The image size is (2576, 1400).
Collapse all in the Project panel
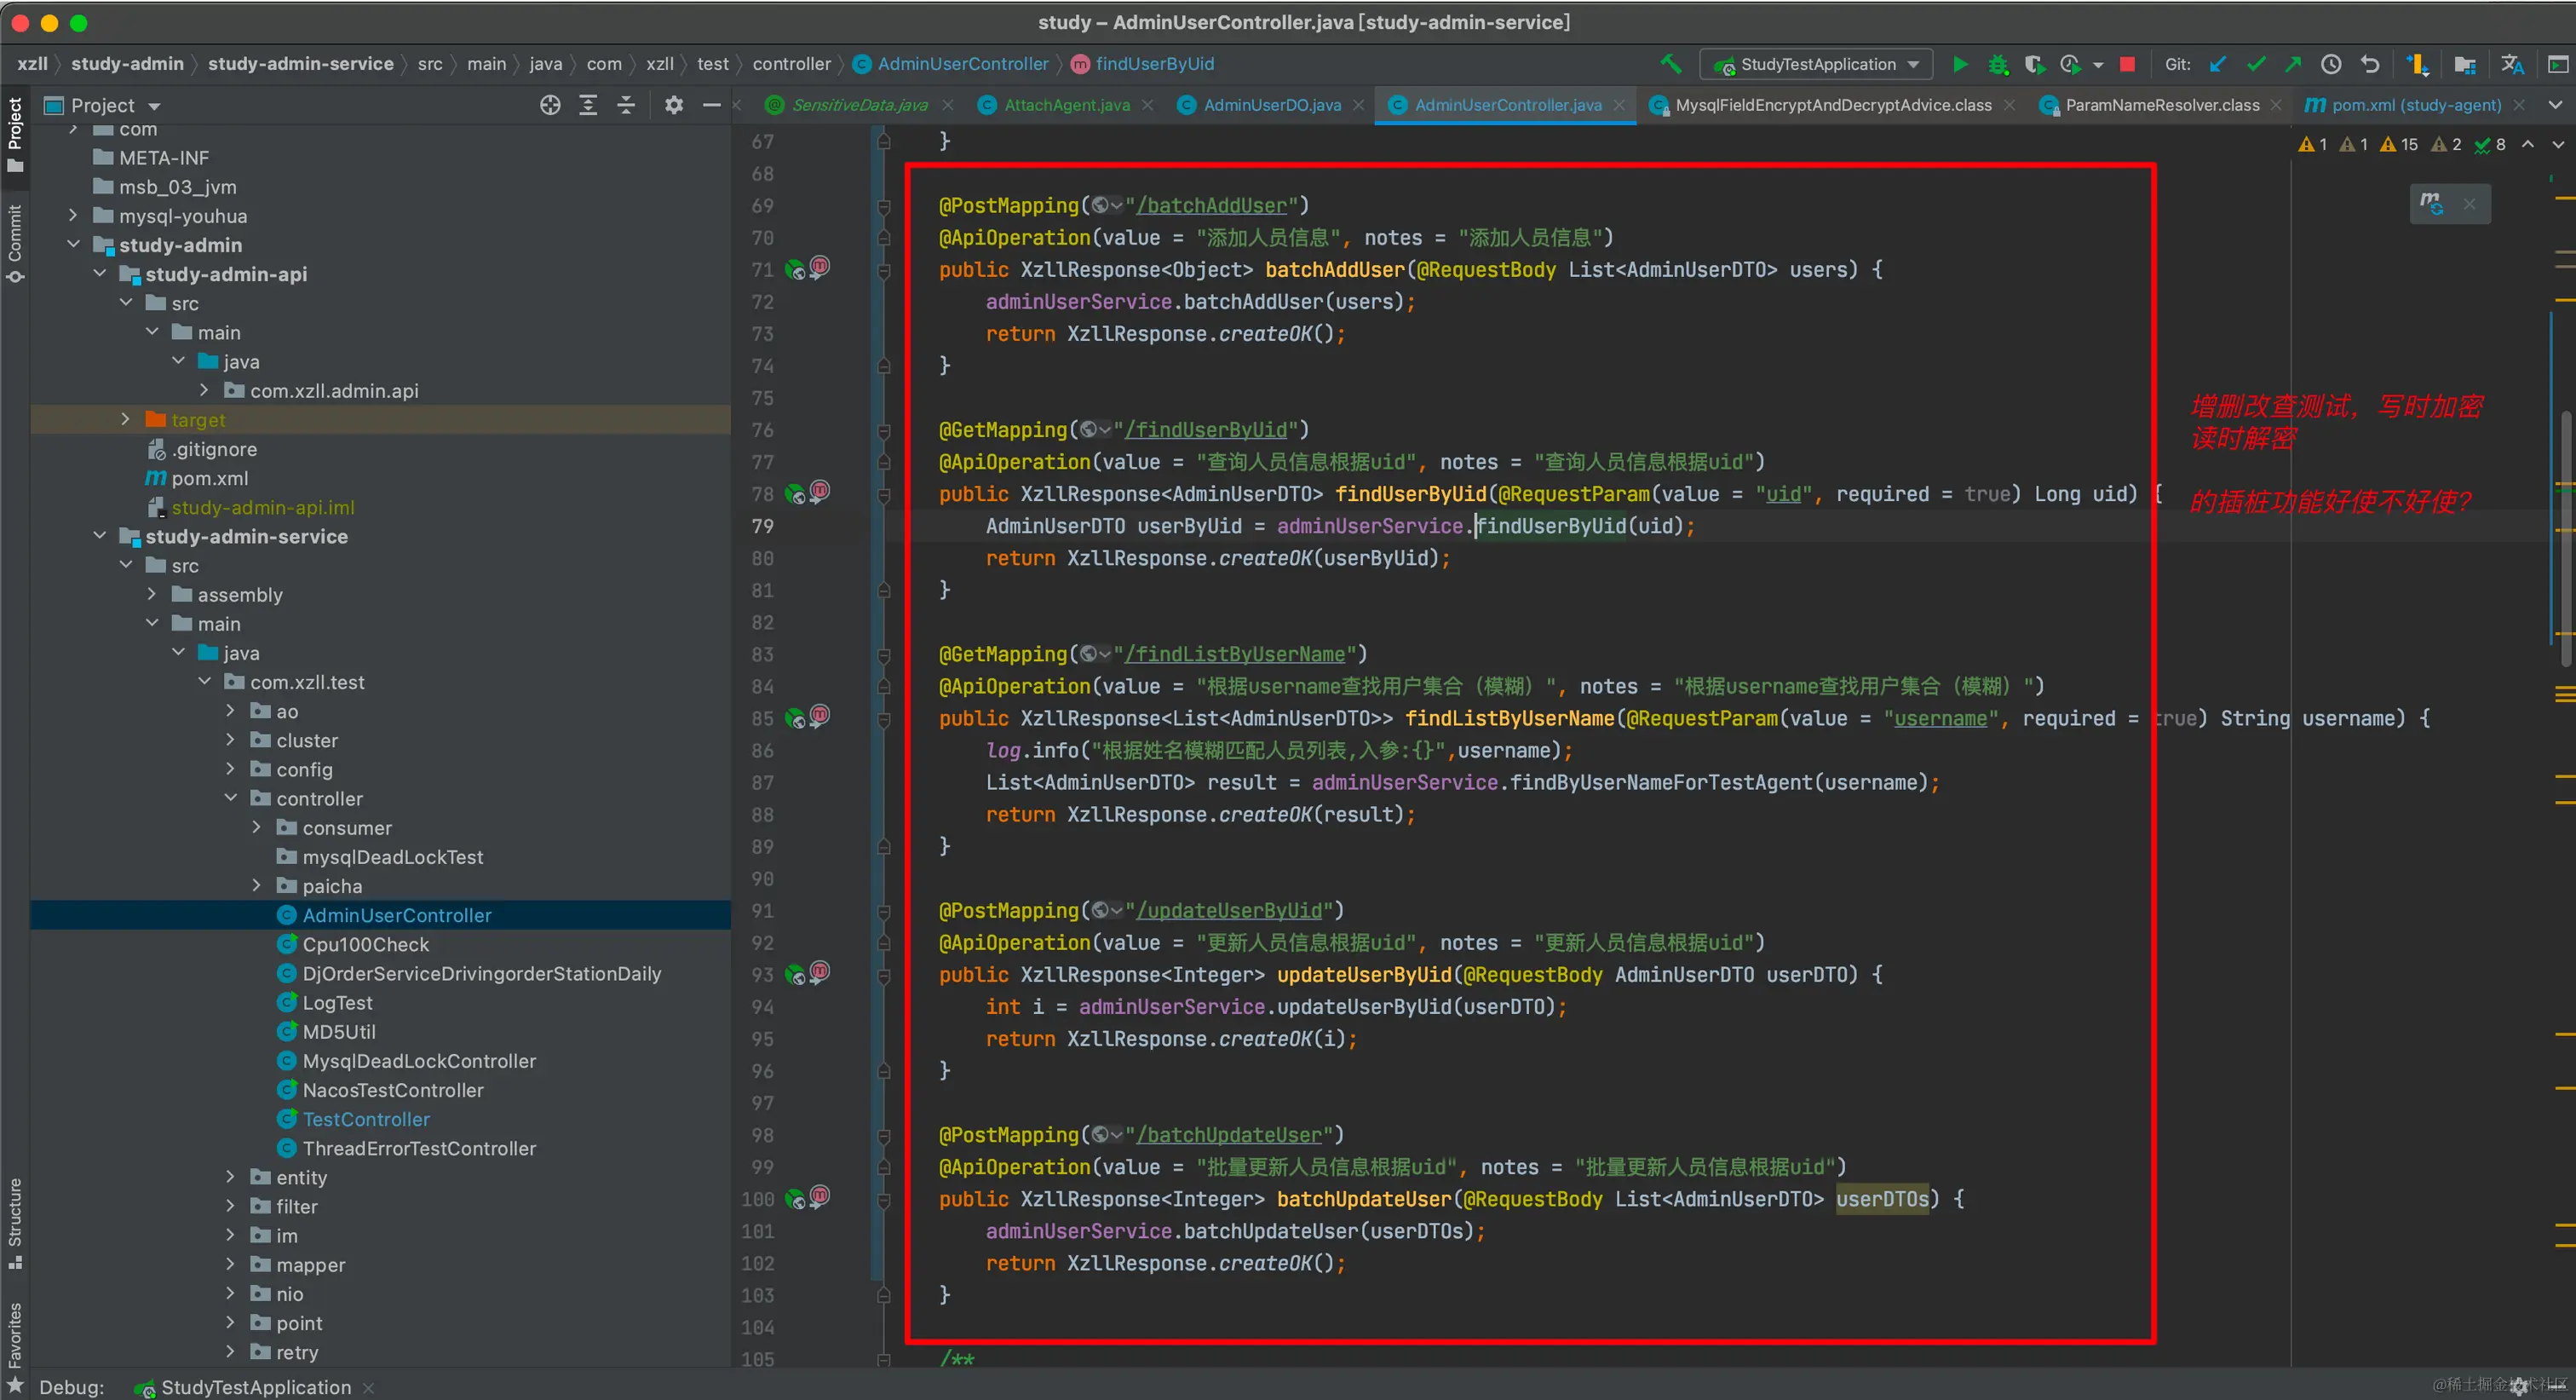click(x=626, y=105)
